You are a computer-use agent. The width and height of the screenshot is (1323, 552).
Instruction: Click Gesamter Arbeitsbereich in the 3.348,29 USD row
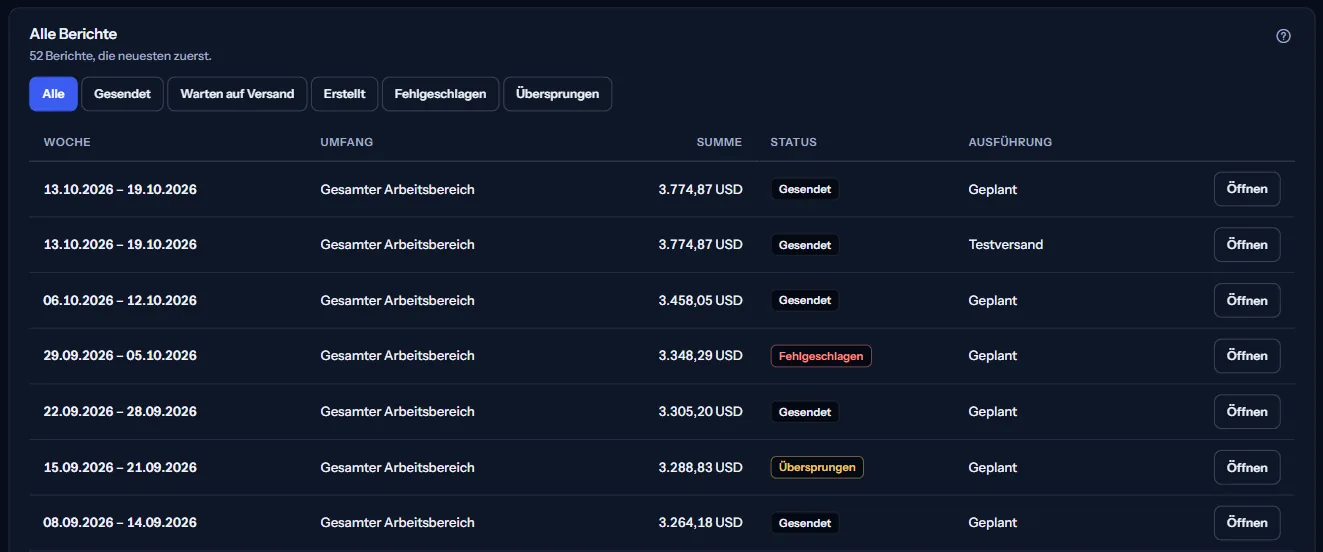click(397, 356)
